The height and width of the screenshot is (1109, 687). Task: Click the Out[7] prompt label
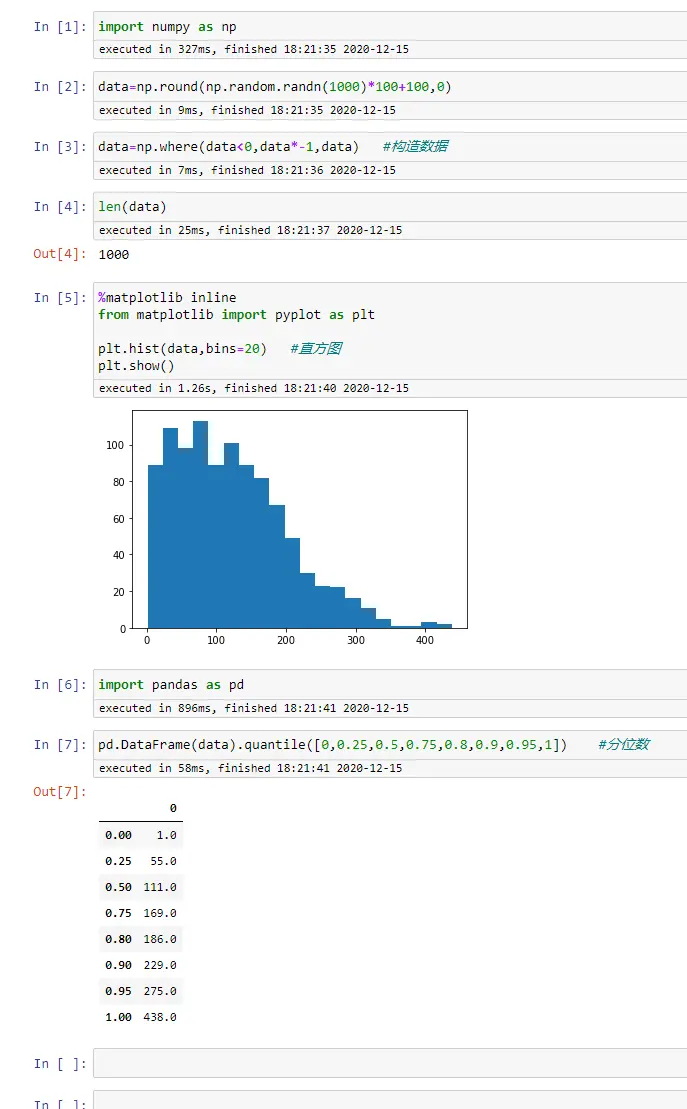tap(60, 792)
